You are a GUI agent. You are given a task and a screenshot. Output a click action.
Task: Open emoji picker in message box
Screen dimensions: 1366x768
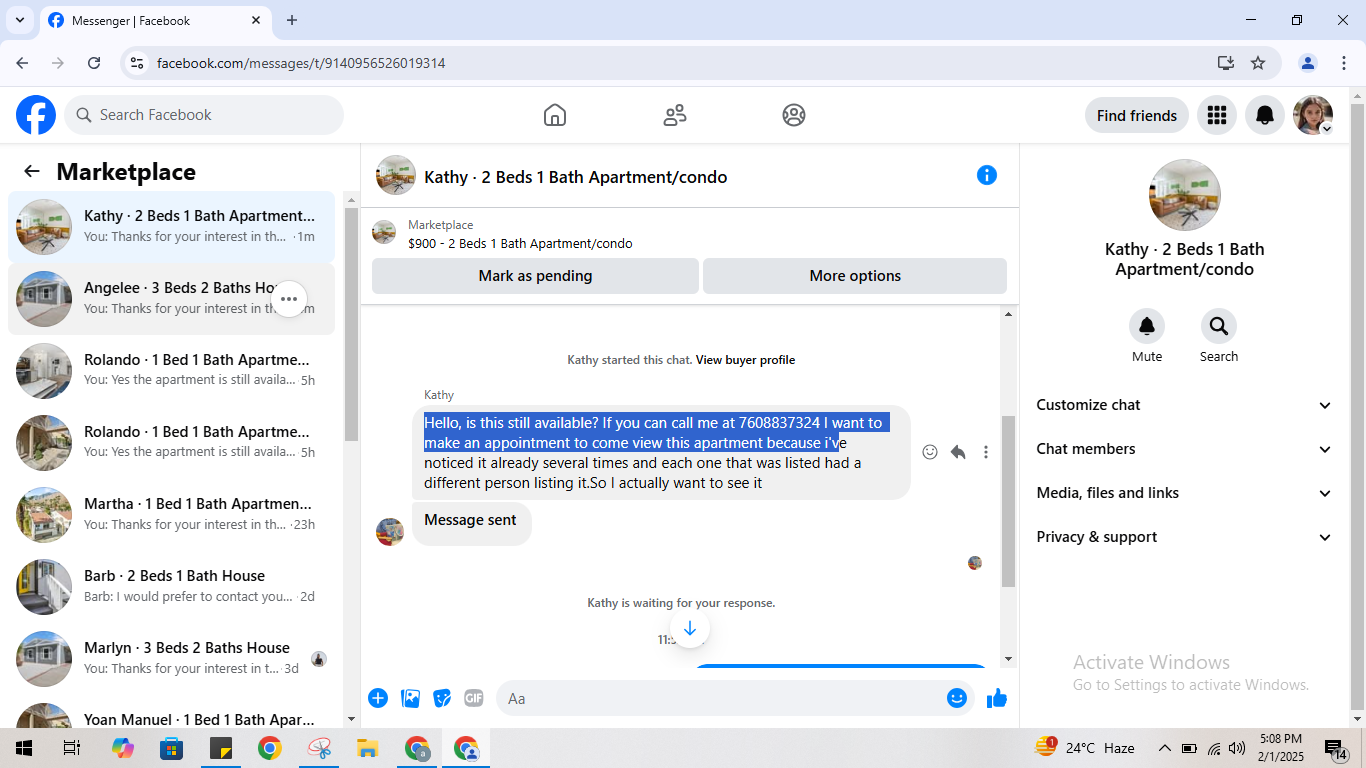[x=957, y=698]
